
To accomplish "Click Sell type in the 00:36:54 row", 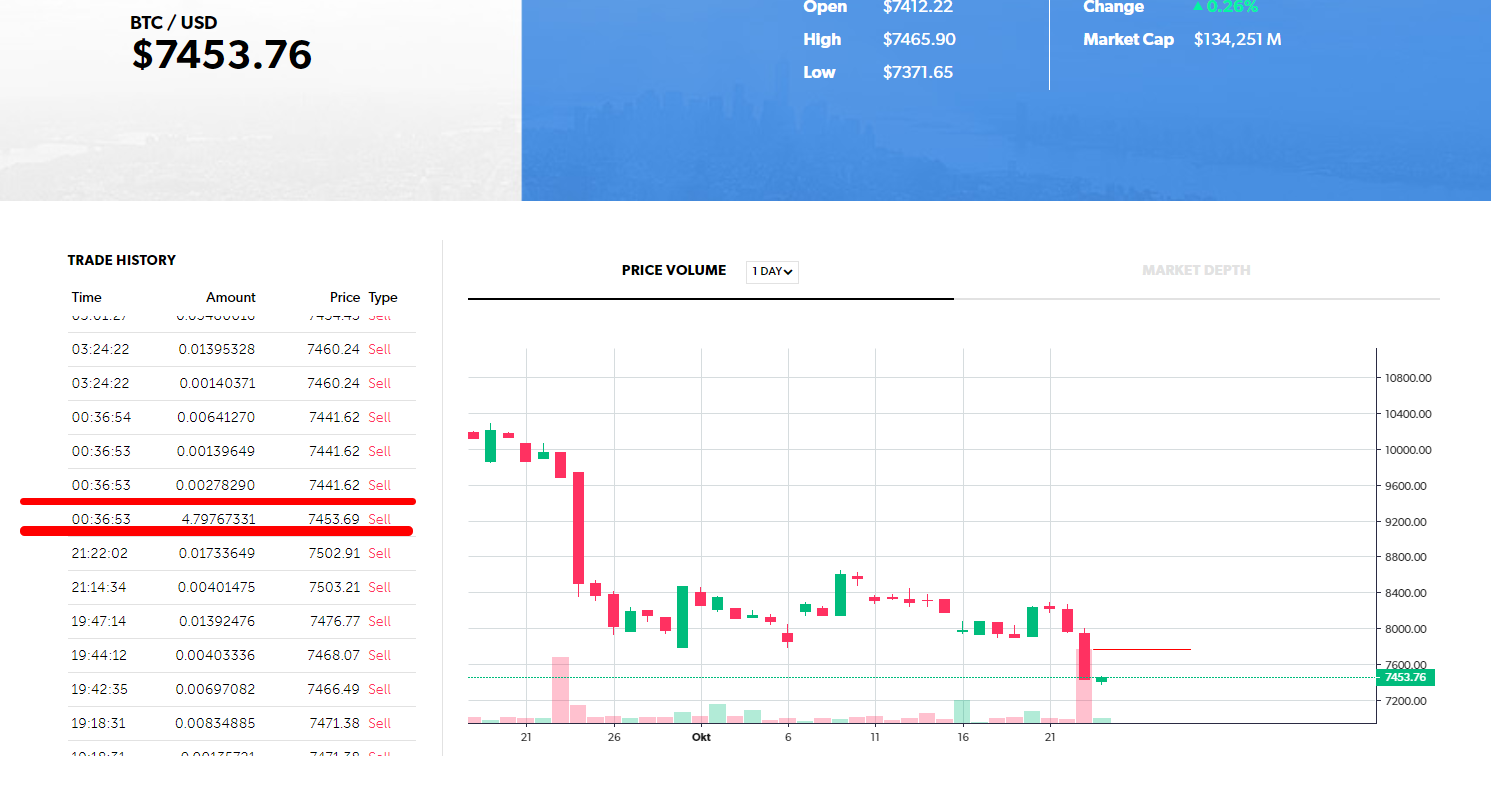I will pos(379,417).
